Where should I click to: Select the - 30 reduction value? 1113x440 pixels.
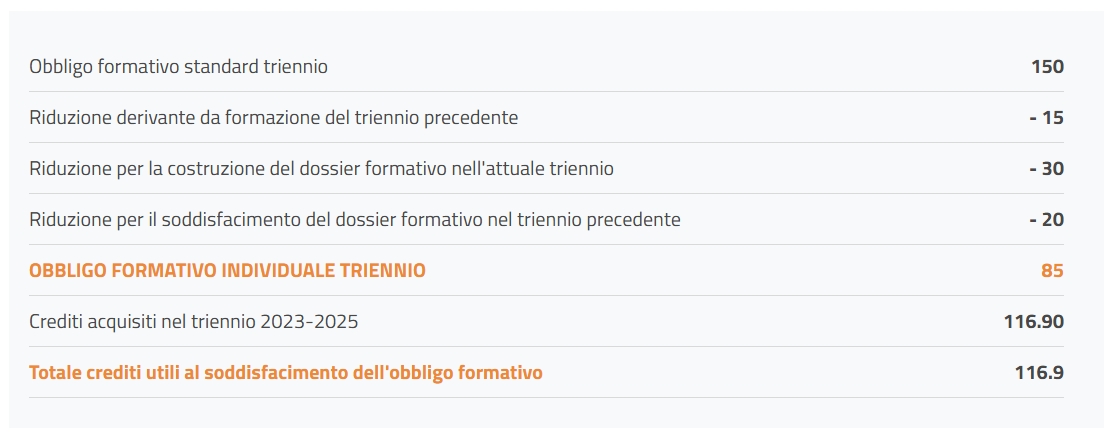(1046, 169)
